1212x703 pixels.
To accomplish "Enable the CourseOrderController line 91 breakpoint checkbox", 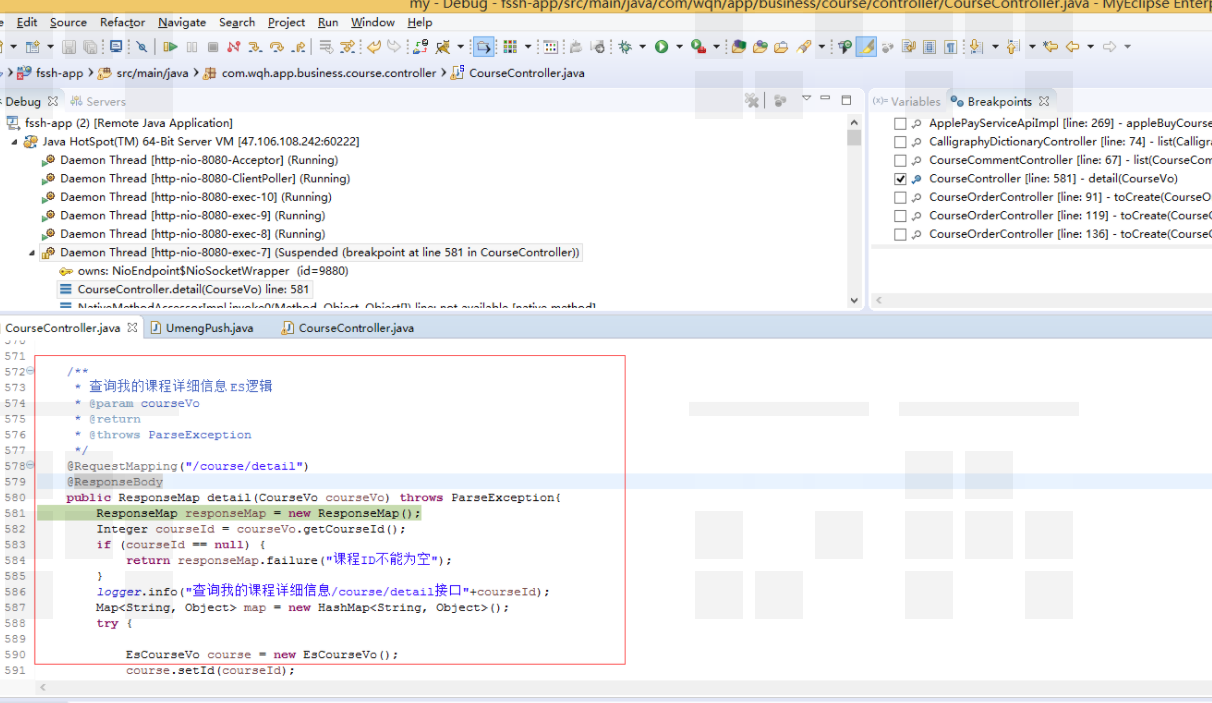I will (900, 197).
